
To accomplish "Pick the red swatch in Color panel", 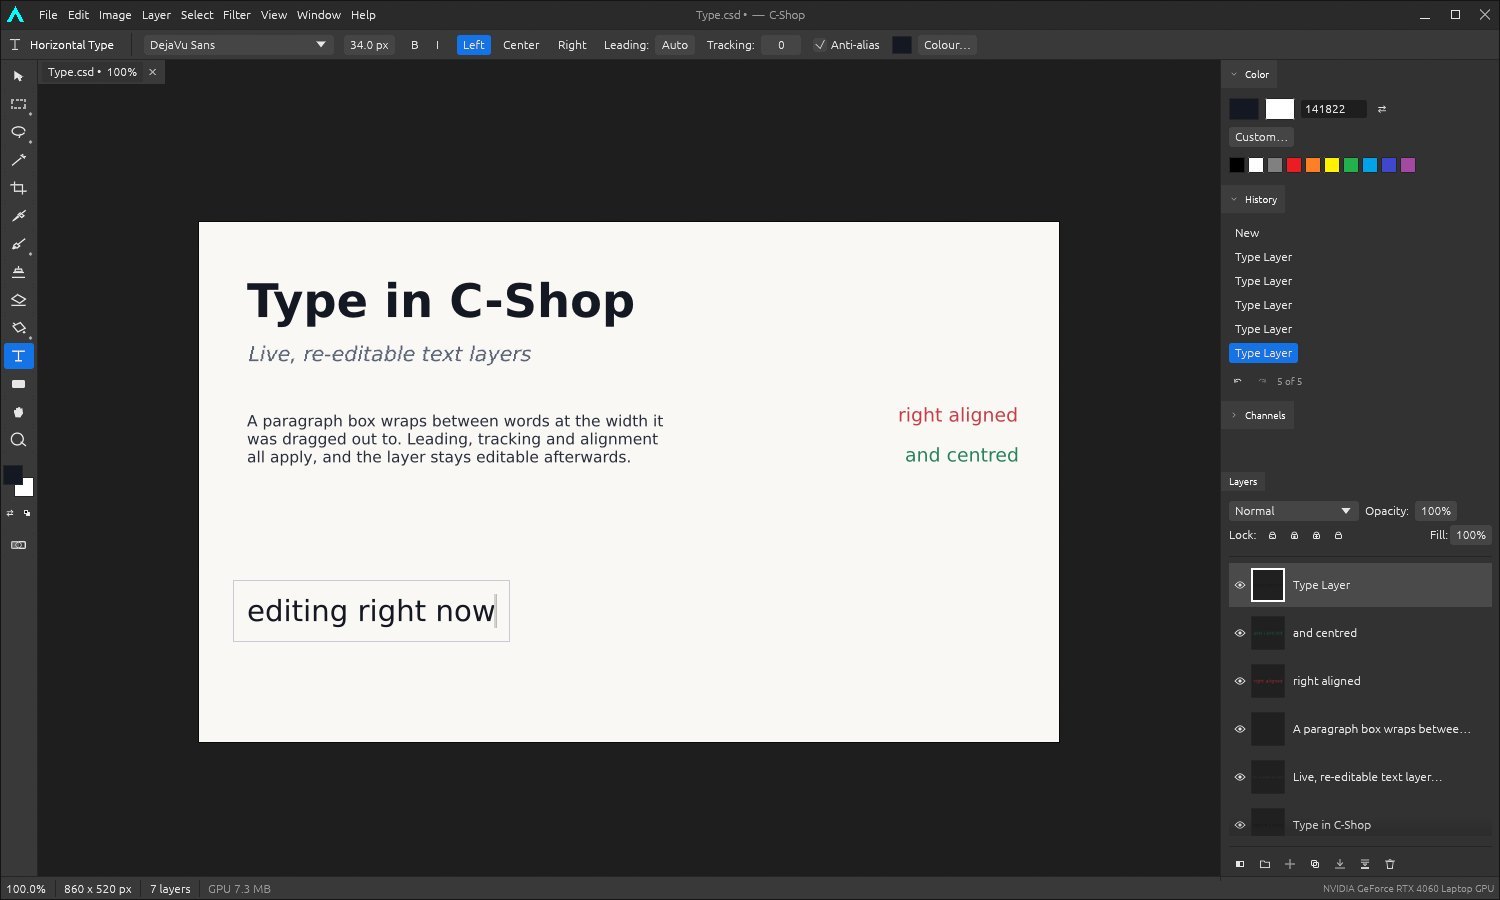I will [1294, 165].
